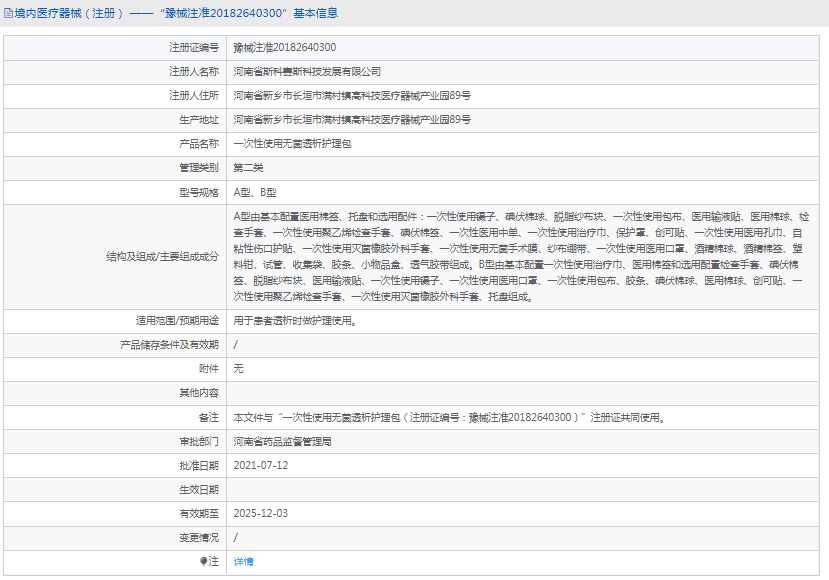Click the 注册人住所 label
Image resolution: width=829 pixels, height=580 pixels.
(x=194, y=96)
